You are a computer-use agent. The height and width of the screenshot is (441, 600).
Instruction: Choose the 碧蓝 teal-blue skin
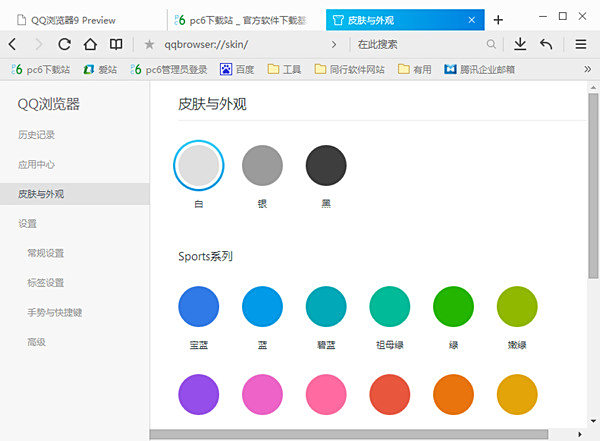coord(326,306)
